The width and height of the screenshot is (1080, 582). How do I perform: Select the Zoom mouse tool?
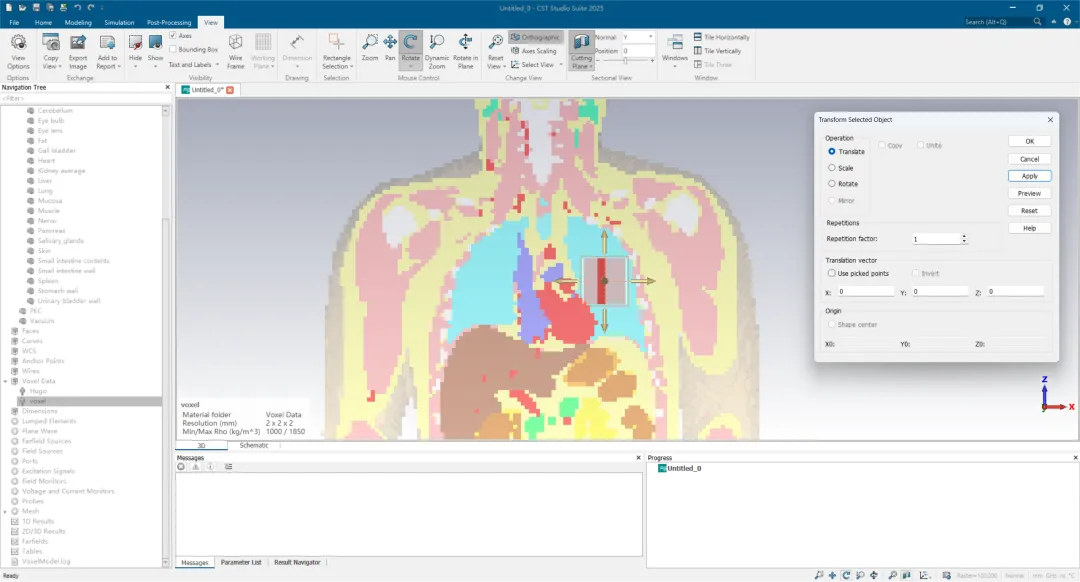pyautogui.click(x=370, y=48)
